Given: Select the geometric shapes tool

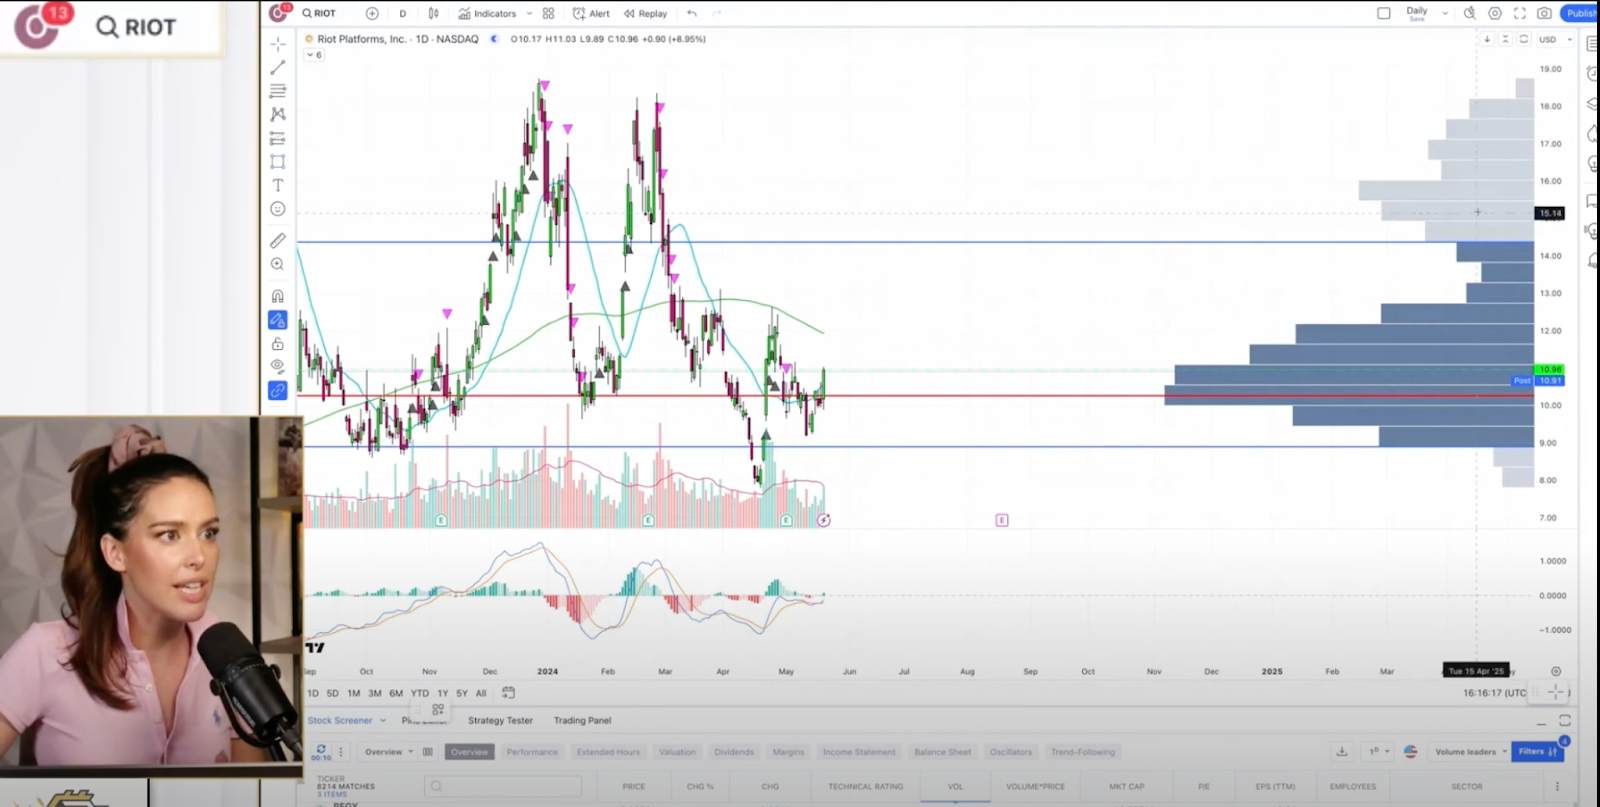Looking at the screenshot, I should coord(278,161).
